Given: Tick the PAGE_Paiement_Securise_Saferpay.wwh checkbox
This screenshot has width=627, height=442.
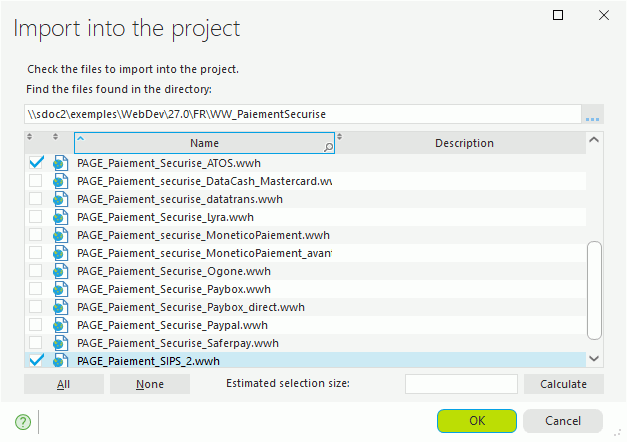Looking at the screenshot, I should (36, 343).
